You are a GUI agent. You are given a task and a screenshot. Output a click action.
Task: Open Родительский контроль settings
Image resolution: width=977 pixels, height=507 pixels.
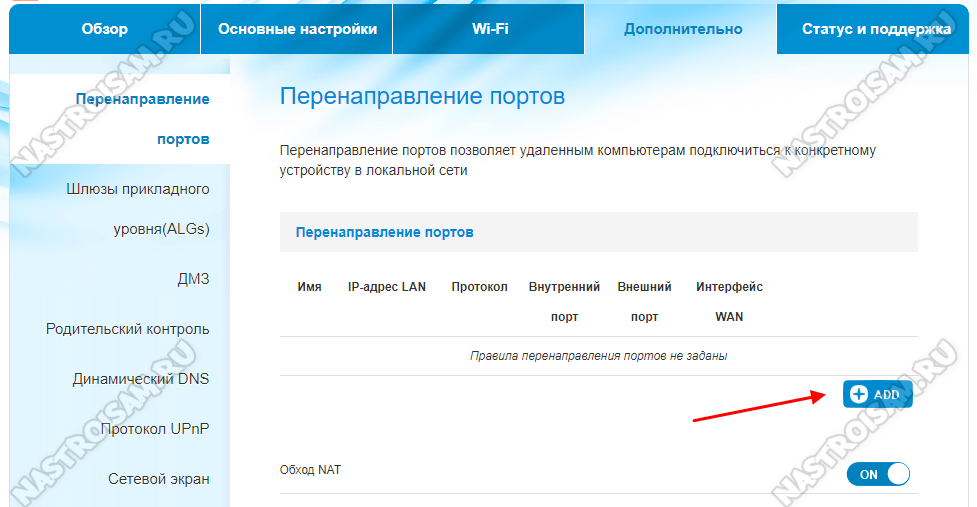tap(128, 329)
